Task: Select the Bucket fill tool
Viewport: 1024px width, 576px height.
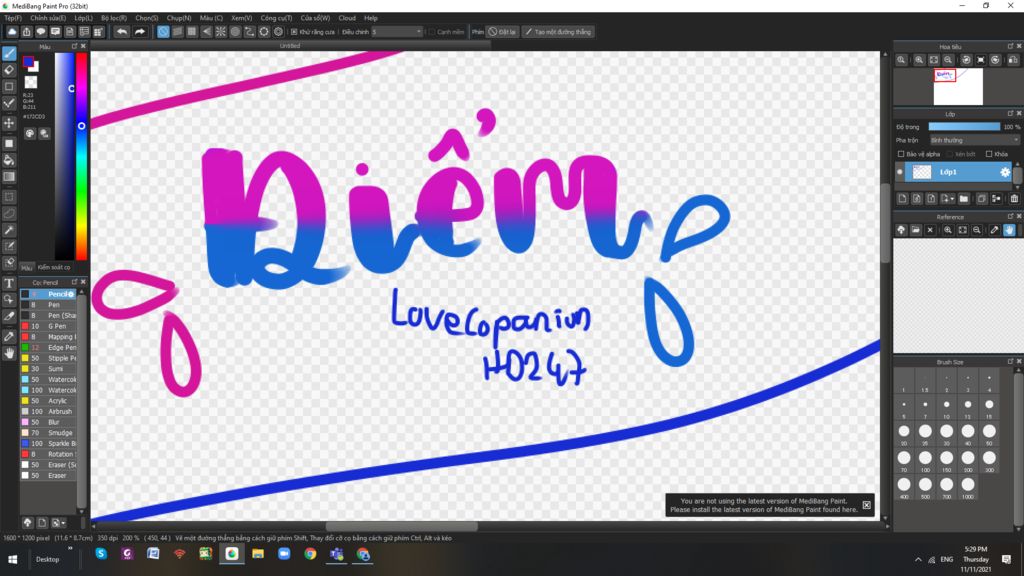Action: click(9, 160)
